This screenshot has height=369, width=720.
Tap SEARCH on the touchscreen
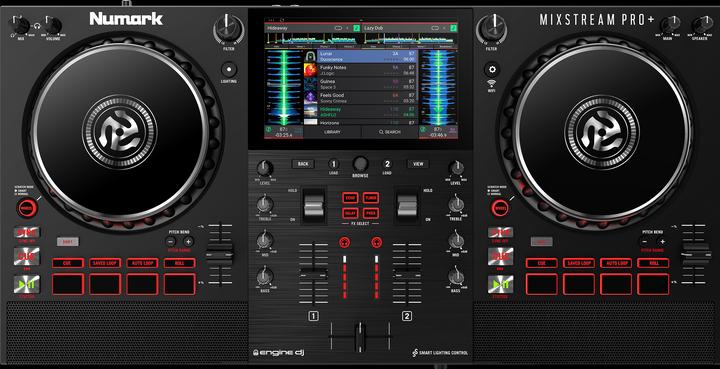click(x=390, y=132)
